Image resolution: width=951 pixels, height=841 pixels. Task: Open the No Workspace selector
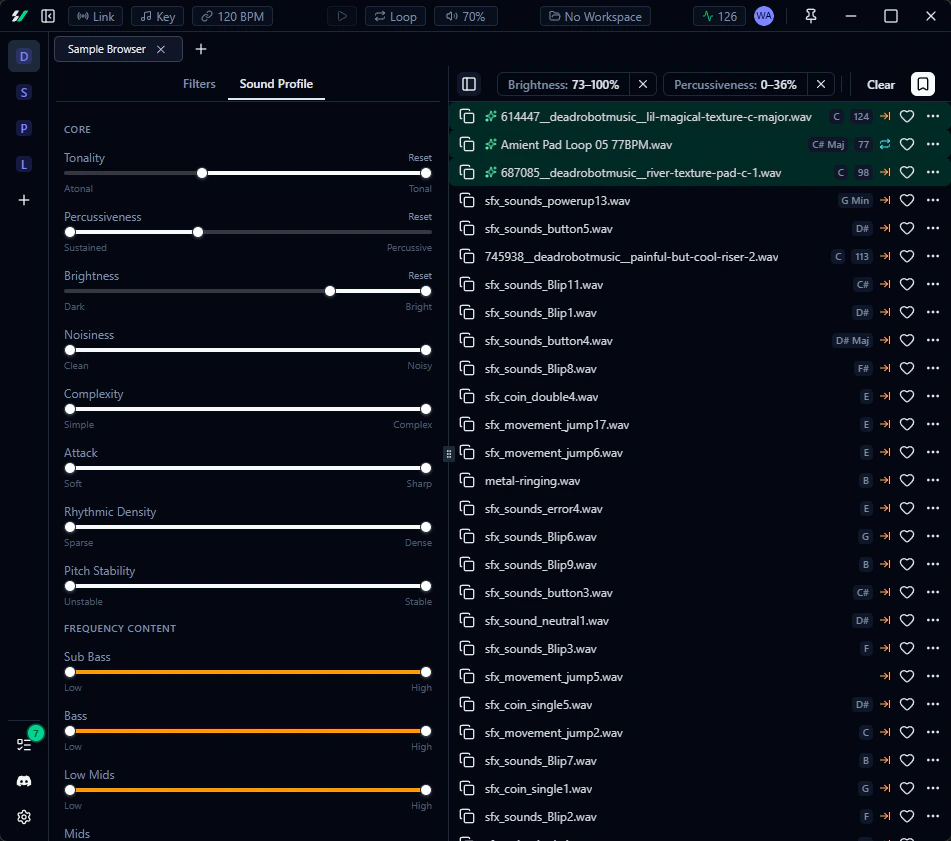coord(595,16)
